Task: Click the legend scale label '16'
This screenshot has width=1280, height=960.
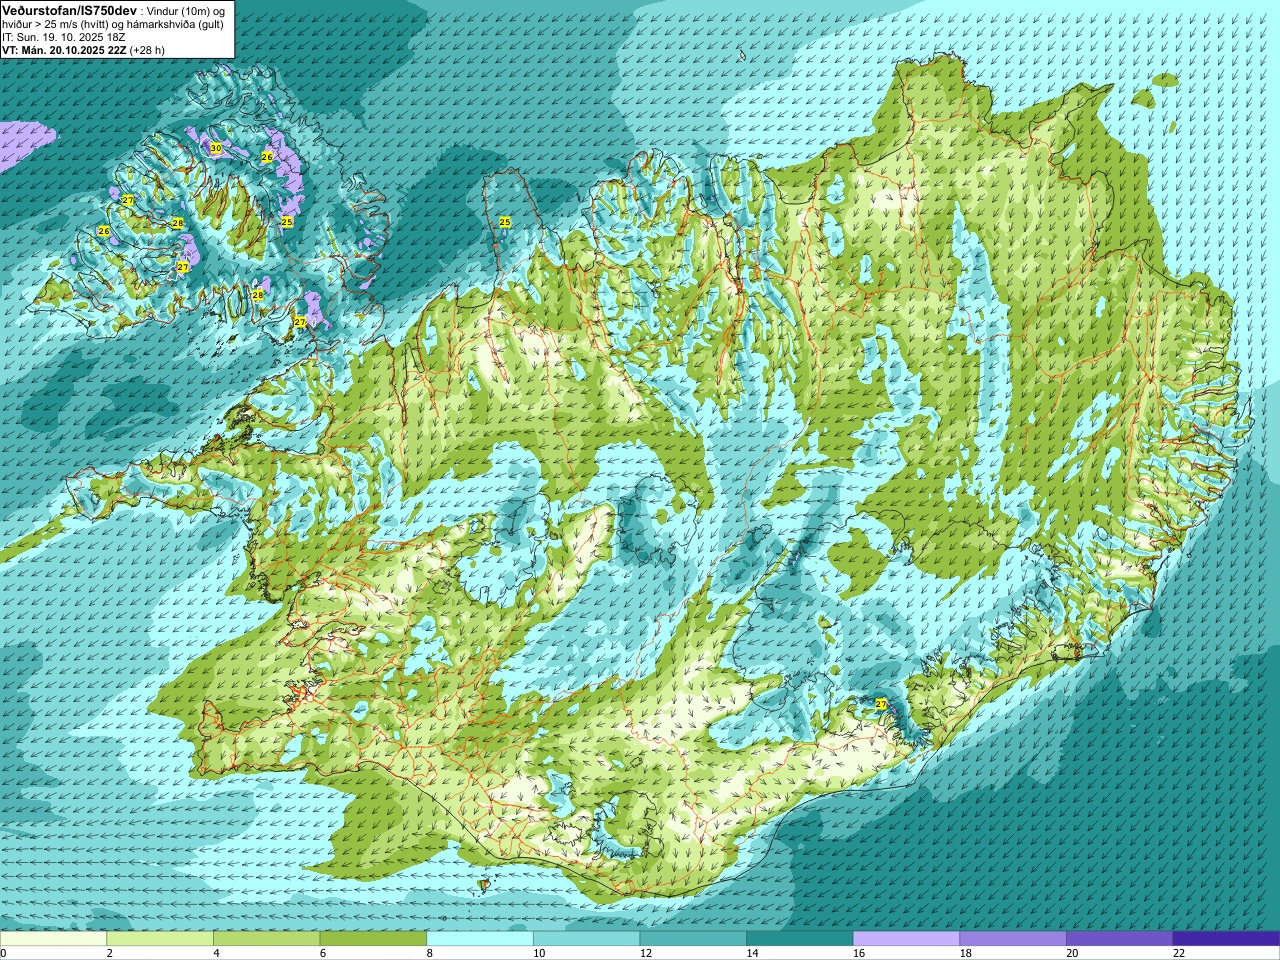Action: pyautogui.click(x=859, y=953)
